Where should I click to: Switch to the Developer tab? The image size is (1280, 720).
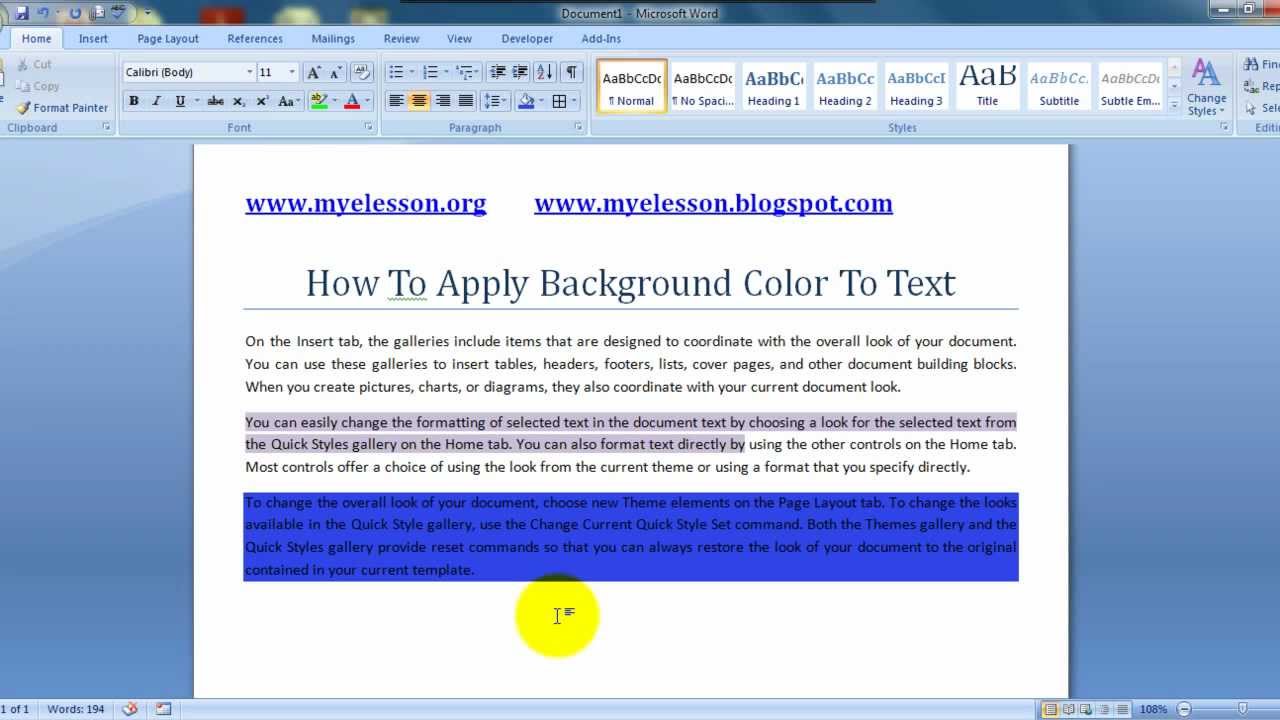[x=527, y=38]
